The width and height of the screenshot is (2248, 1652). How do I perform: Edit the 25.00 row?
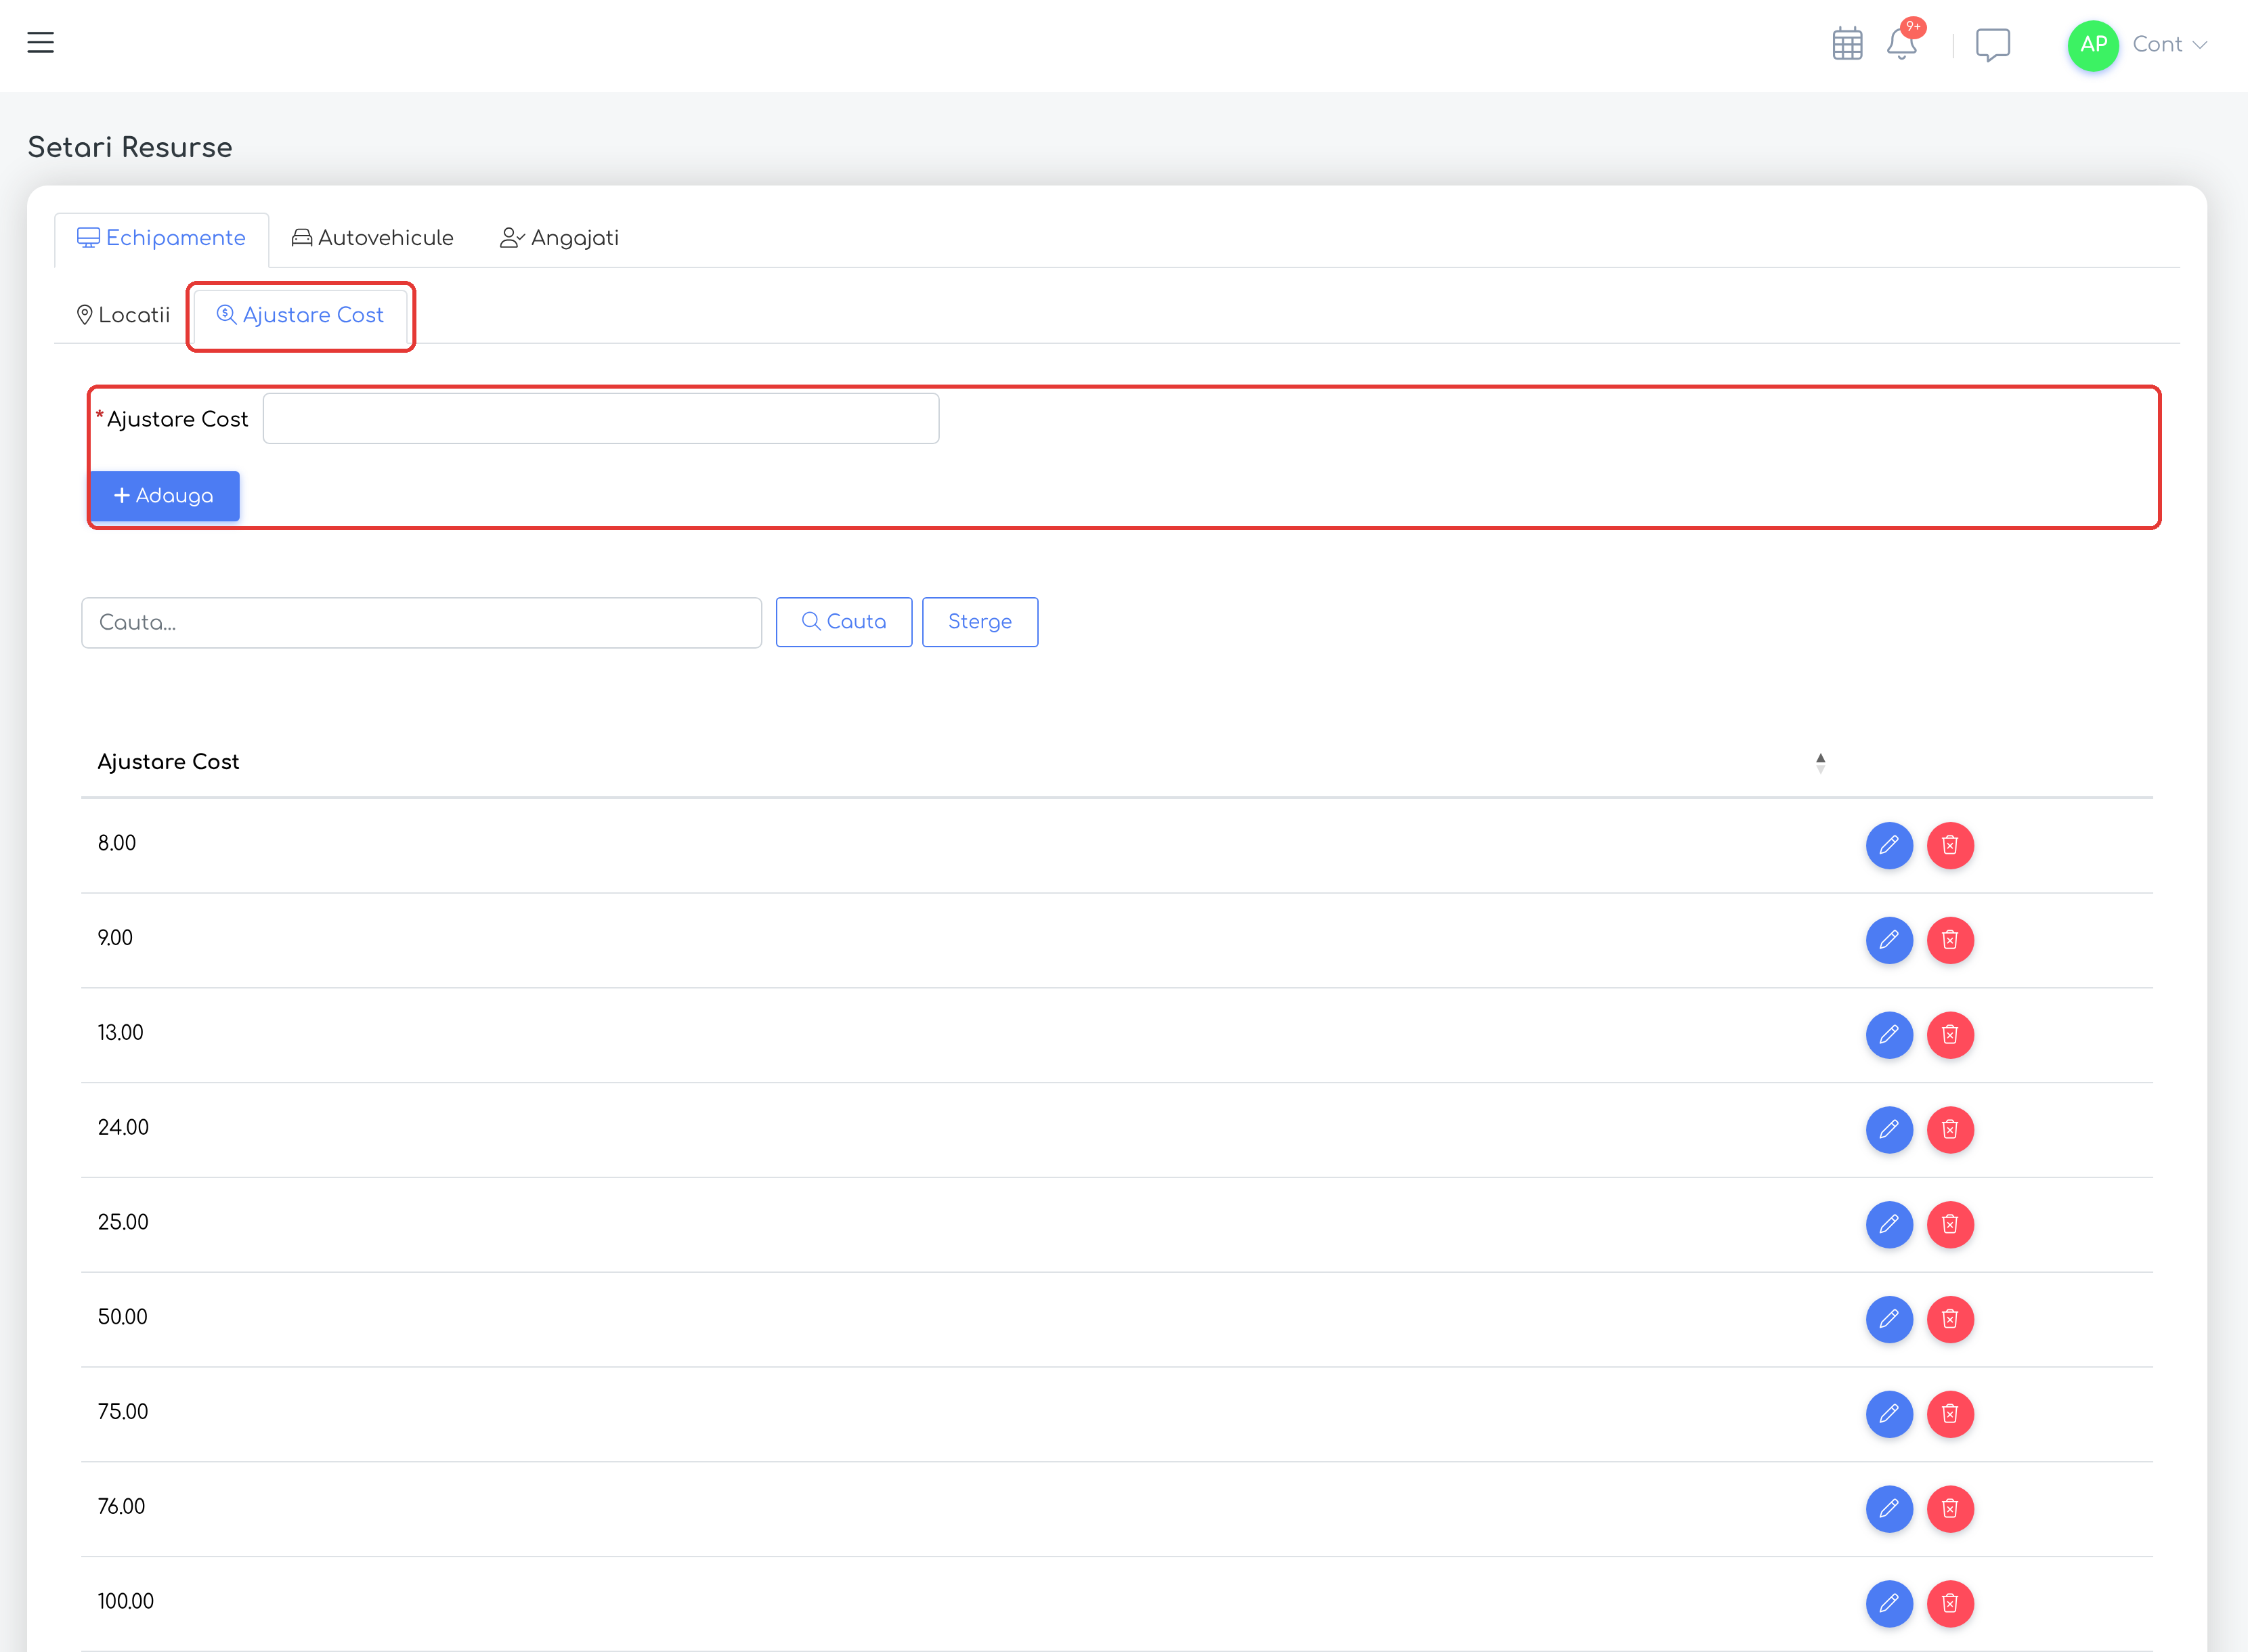1888,1225
